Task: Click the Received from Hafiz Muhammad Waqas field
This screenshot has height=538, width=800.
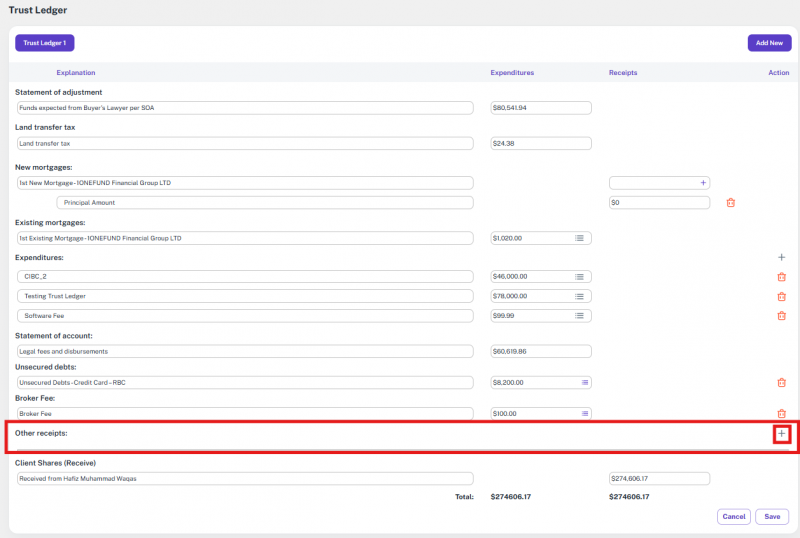Action: coord(244,479)
